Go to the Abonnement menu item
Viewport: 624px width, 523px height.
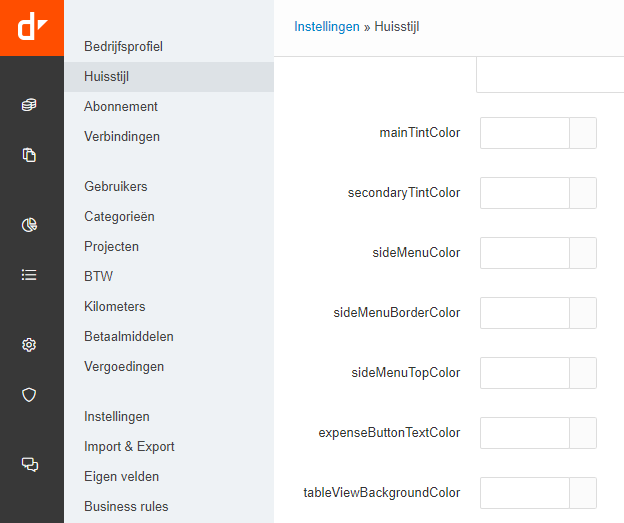pos(121,106)
